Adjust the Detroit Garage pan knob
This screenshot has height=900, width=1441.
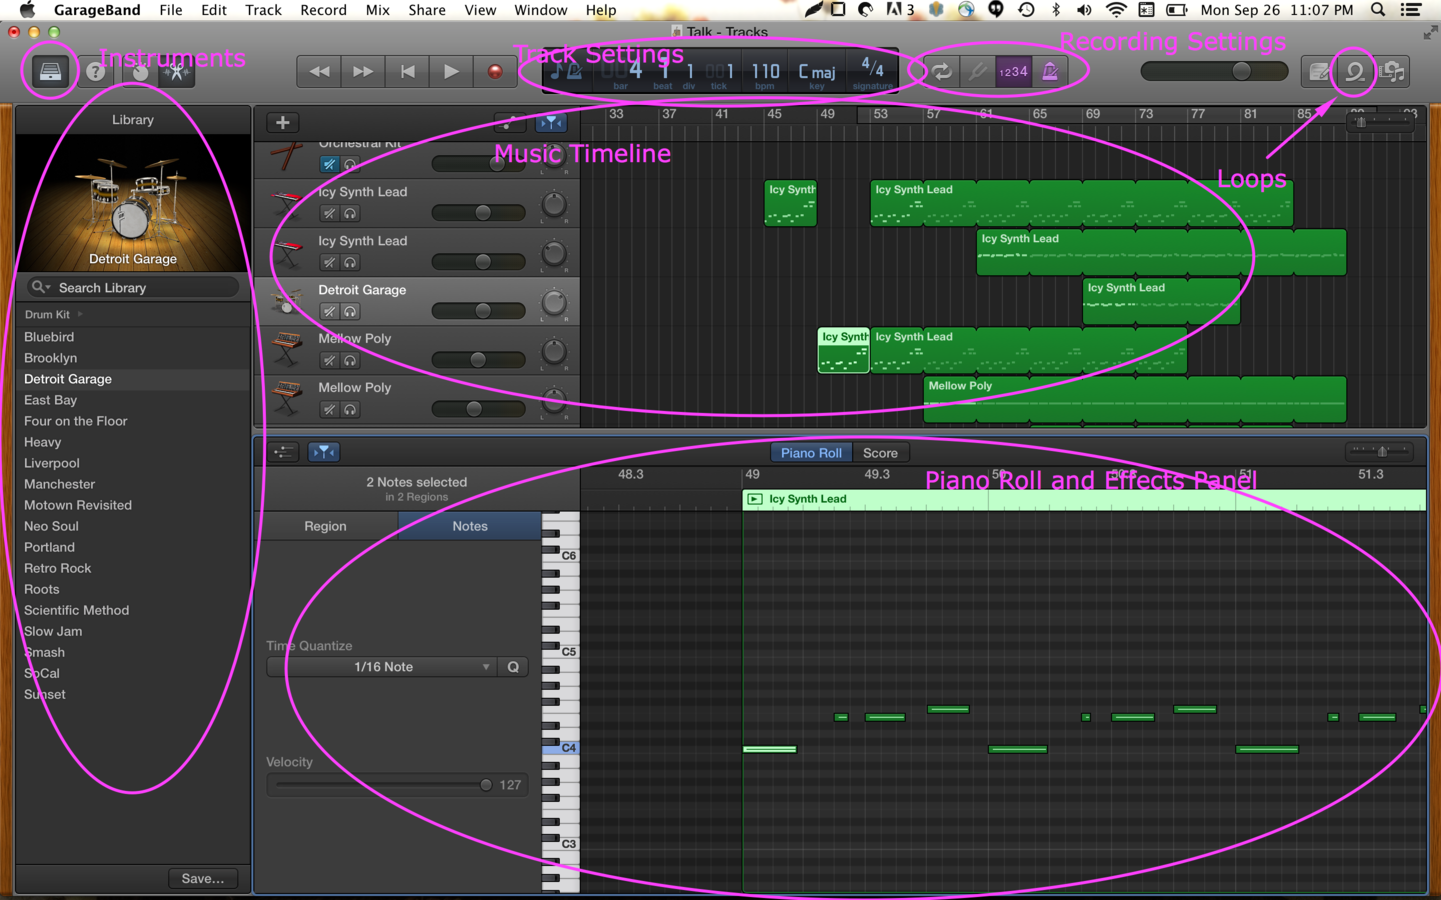(x=554, y=302)
